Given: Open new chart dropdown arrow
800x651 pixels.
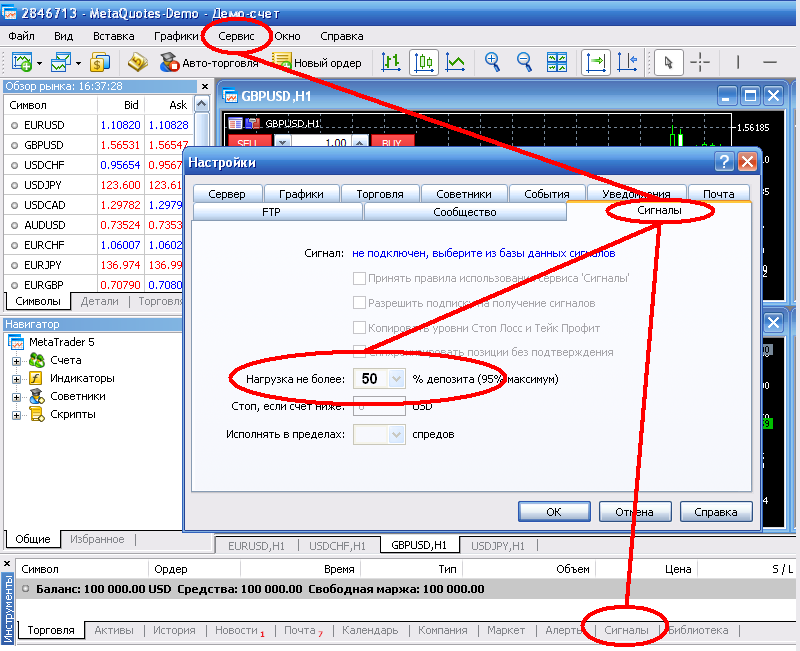Looking at the screenshot, I should coord(39,64).
